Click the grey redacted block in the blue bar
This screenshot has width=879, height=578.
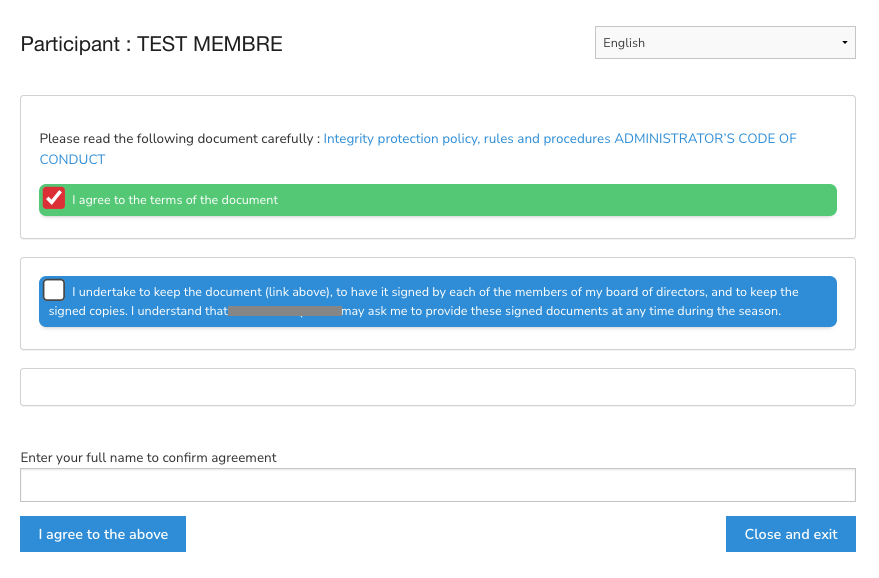click(x=285, y=311)
